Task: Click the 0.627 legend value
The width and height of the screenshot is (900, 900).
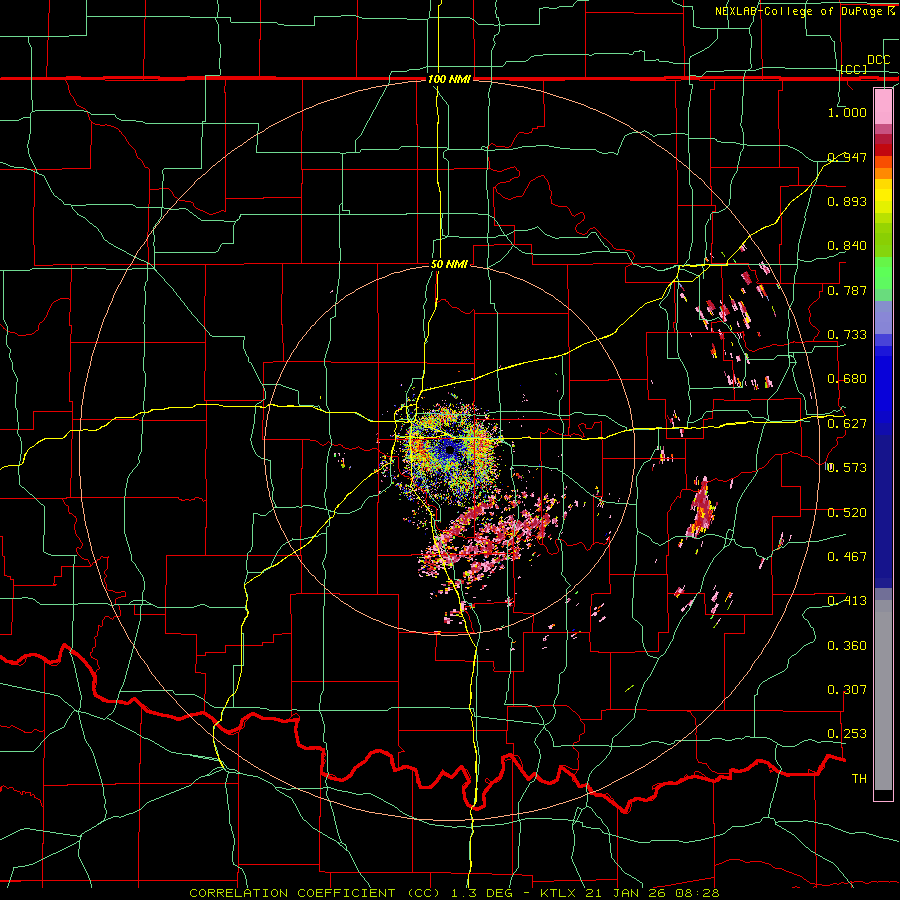Action: point(847,424)
